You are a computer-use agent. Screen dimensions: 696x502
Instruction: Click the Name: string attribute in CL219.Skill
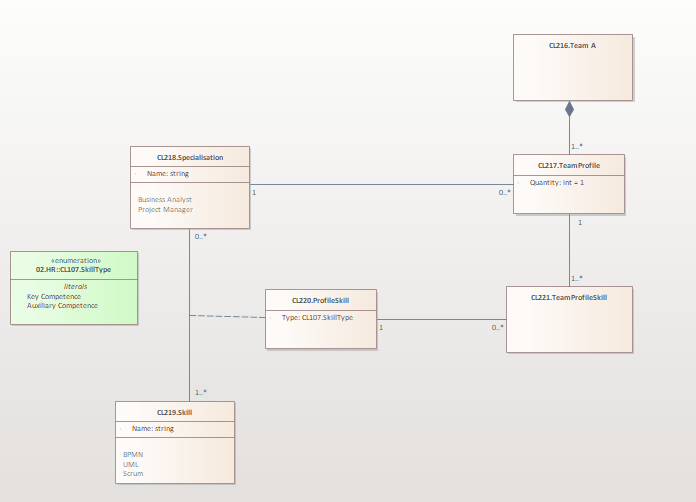153,428
